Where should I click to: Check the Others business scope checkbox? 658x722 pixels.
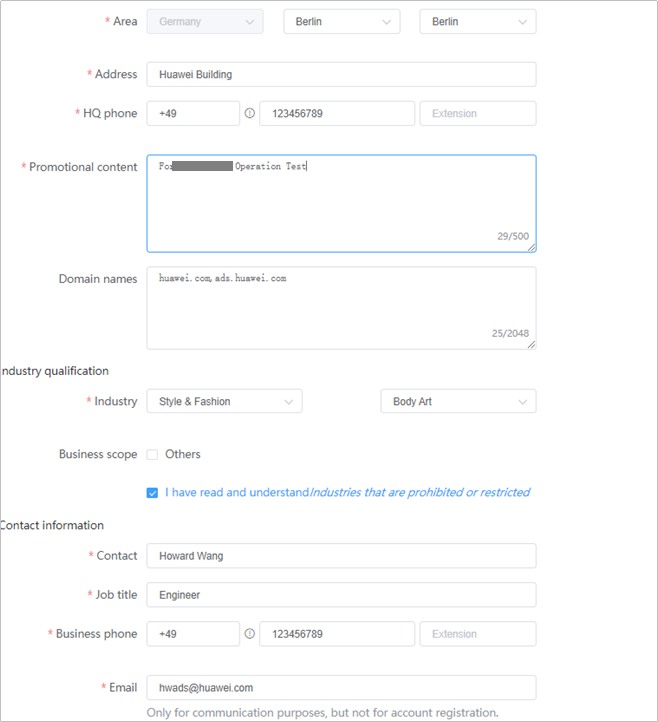pos(153,455)
